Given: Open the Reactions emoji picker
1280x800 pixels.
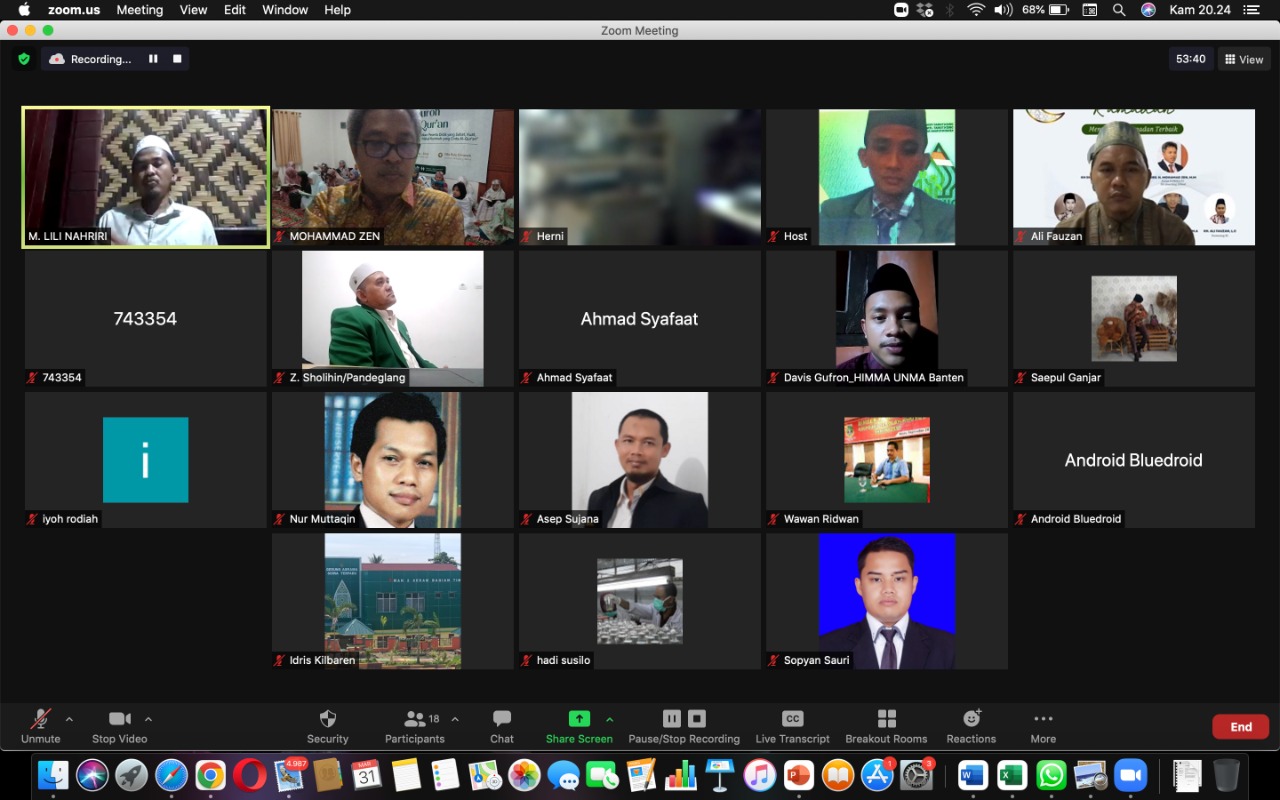Looking at the screenshot, I should 971,726.
